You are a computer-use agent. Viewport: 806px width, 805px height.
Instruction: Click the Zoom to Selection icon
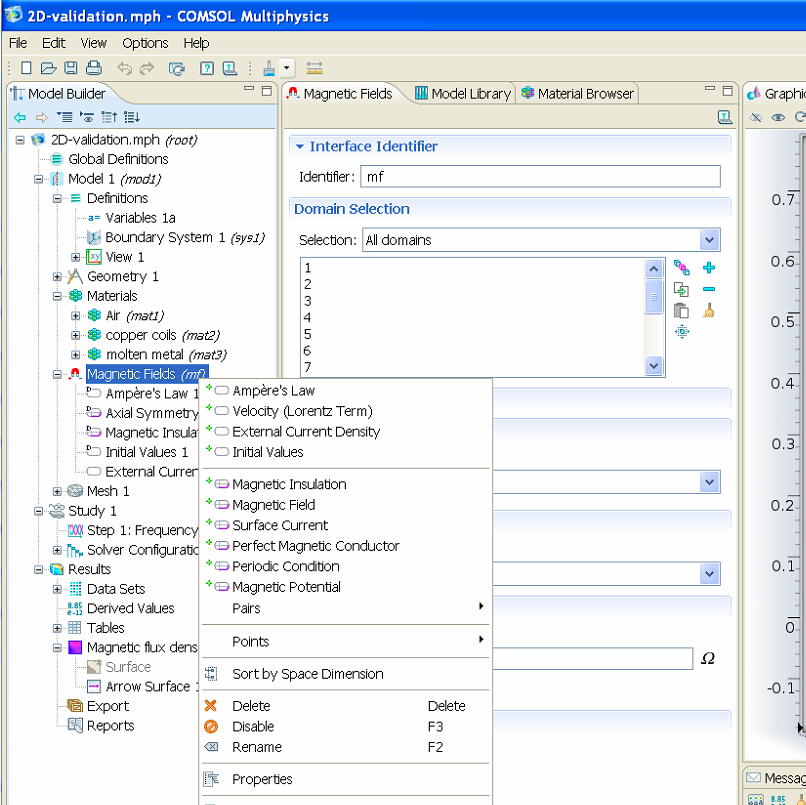682,331
